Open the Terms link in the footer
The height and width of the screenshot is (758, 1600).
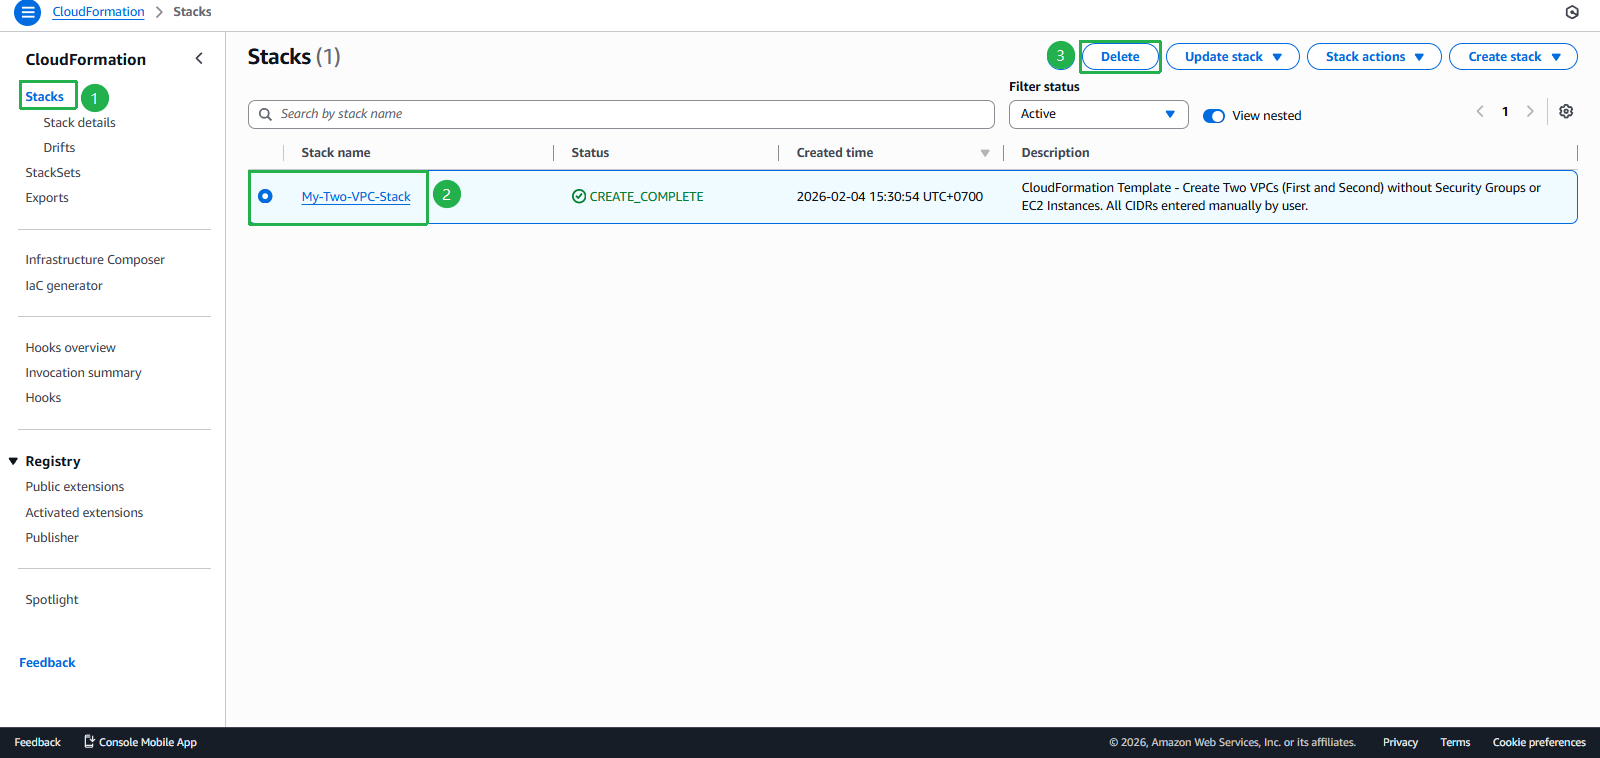click(x=1455, y=742)
